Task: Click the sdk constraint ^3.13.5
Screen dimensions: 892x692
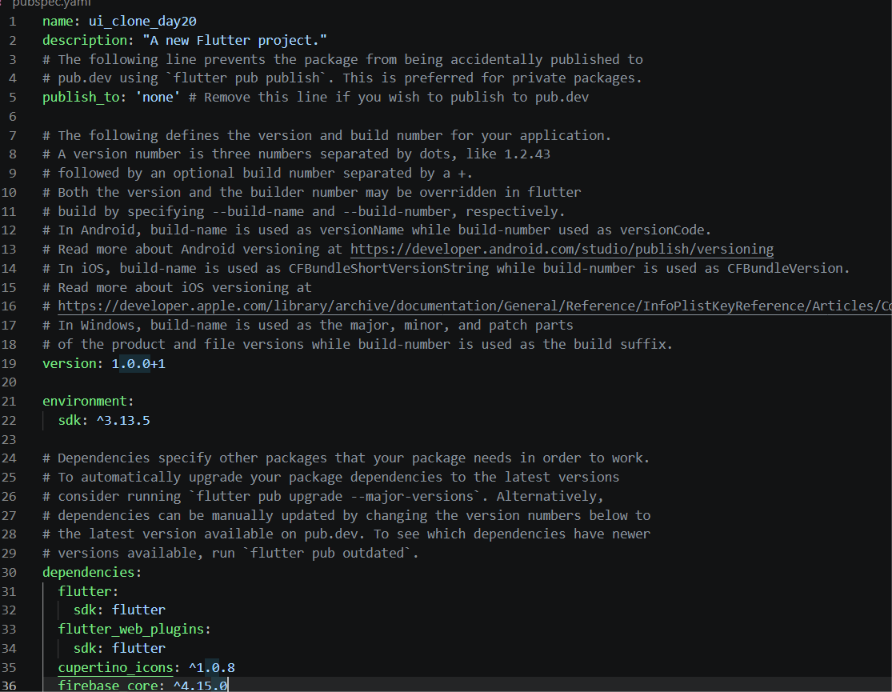Action: pos(123,421)
